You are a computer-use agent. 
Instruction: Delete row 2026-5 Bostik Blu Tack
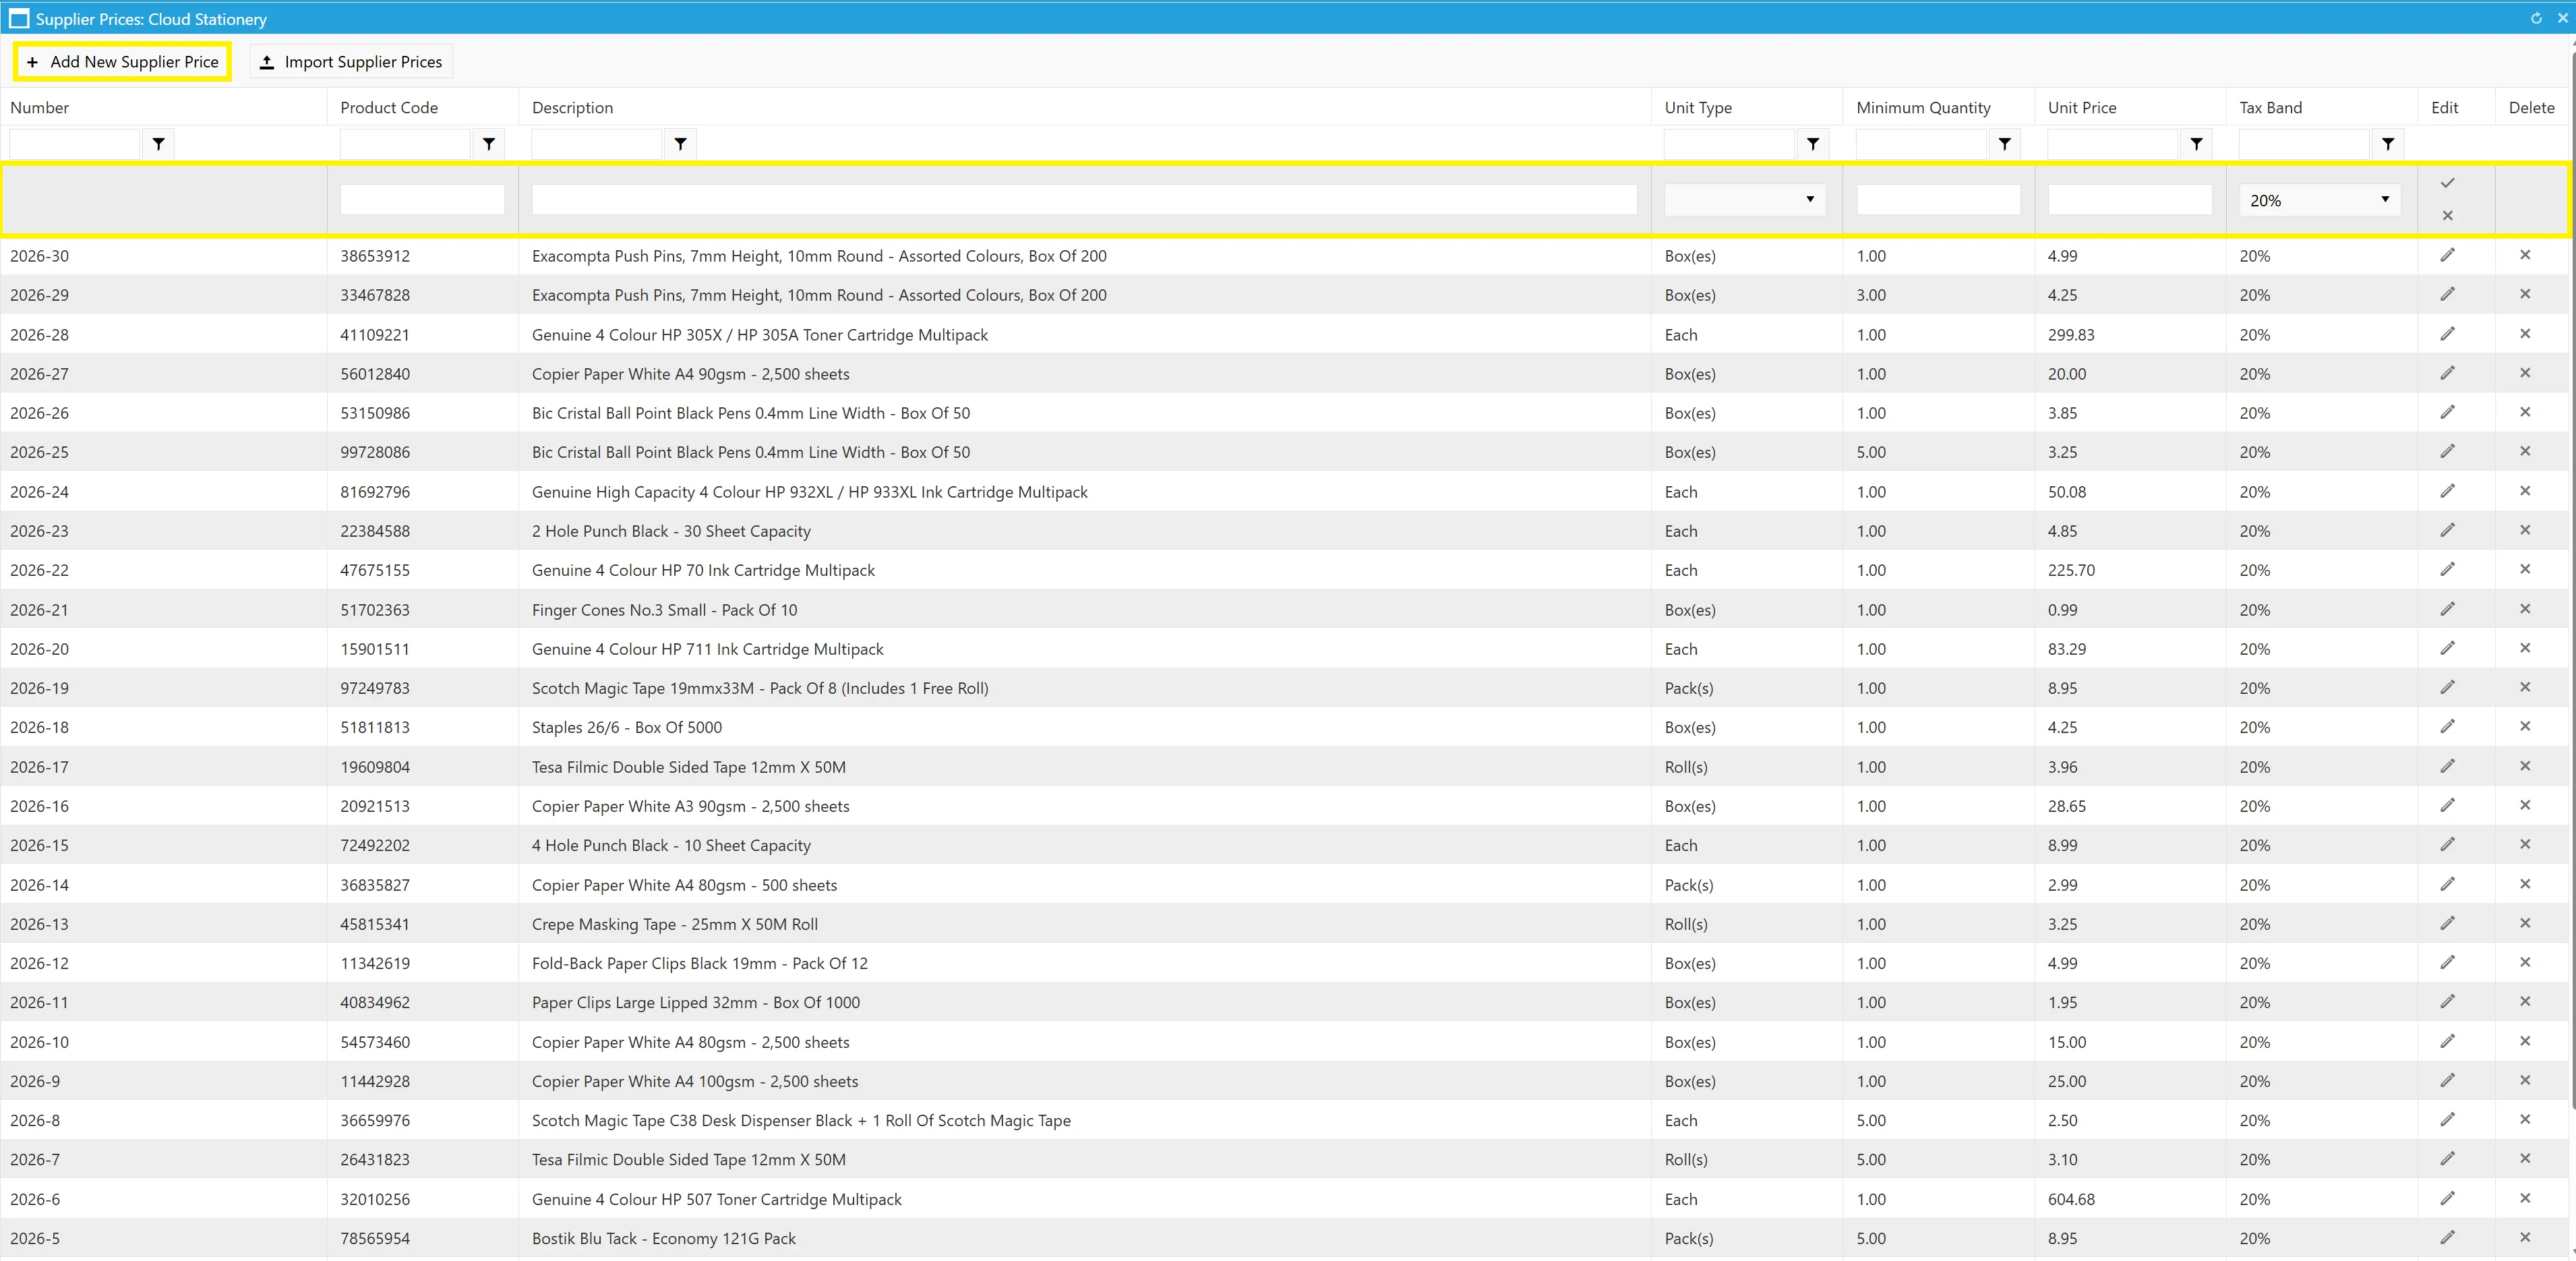pos(2525,1237)
